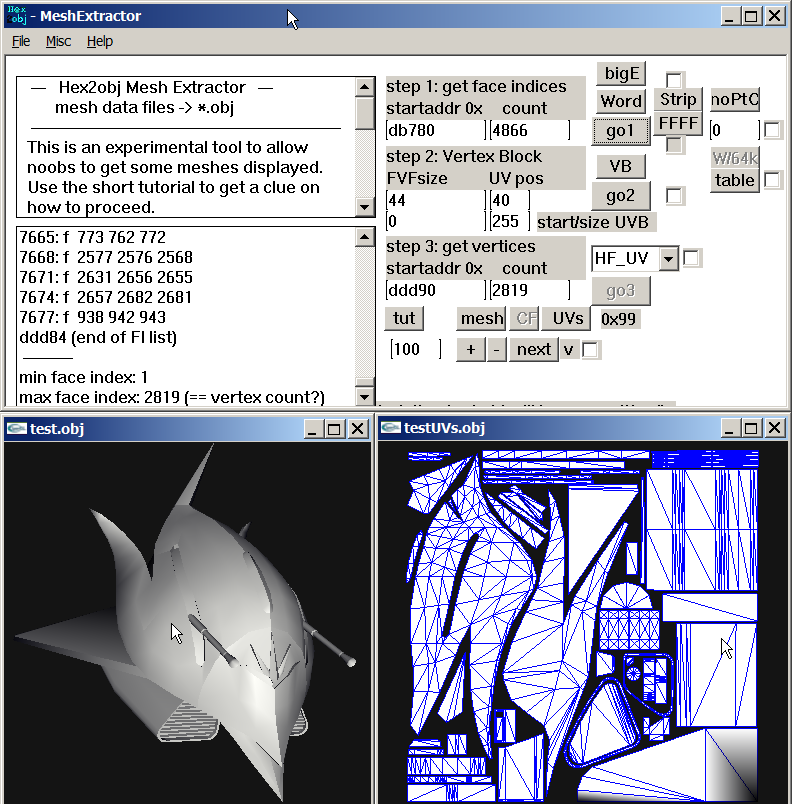
Task: Open the Misc menu
Action: pyautogui.click(x=58, y=41)
